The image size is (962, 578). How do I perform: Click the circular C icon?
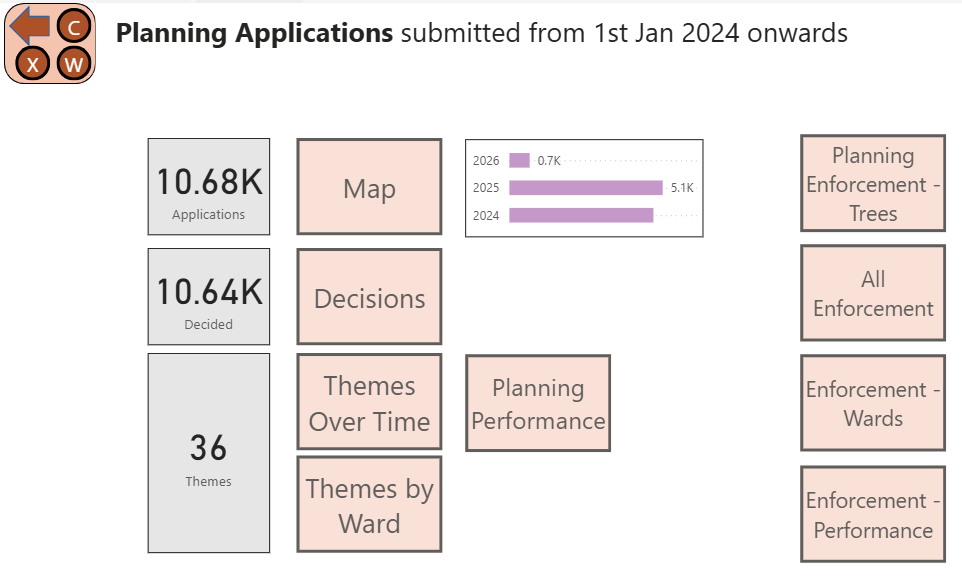pos(73,27)
